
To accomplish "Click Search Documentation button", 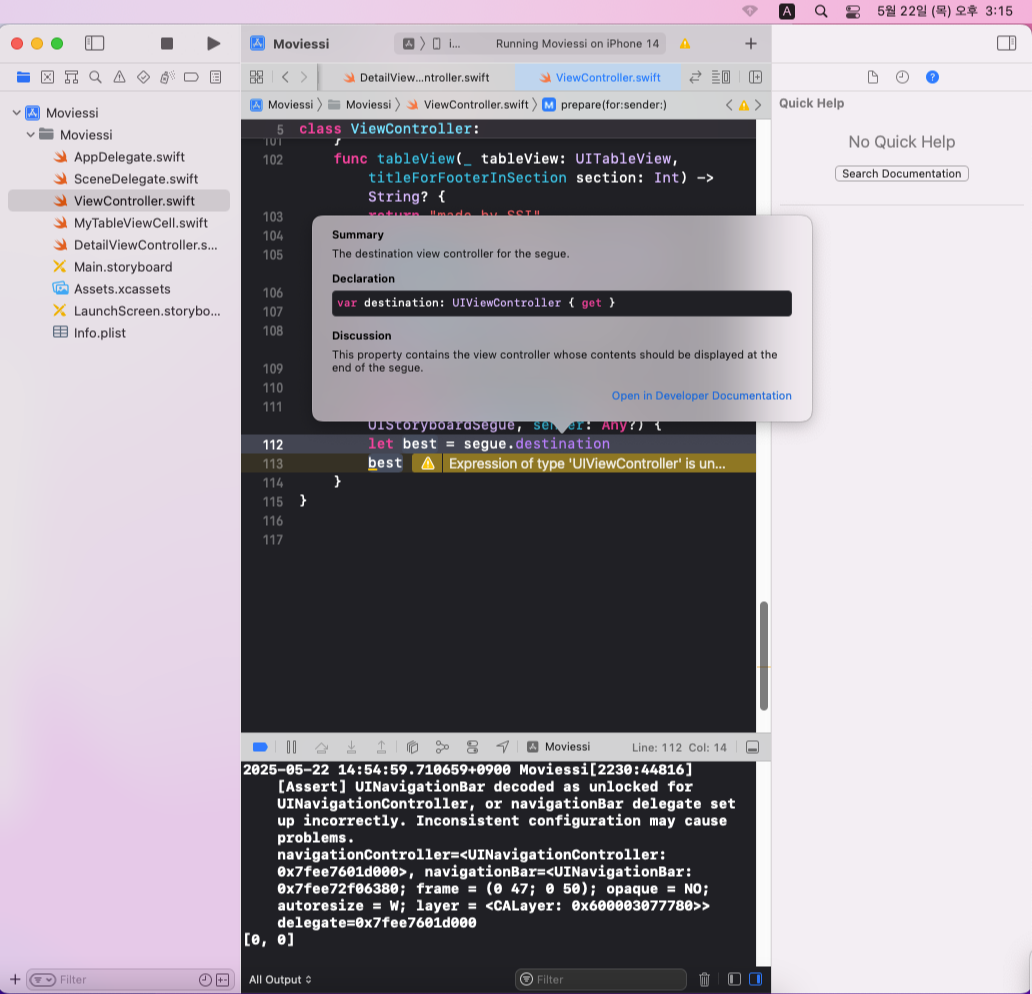I will 901,174.
